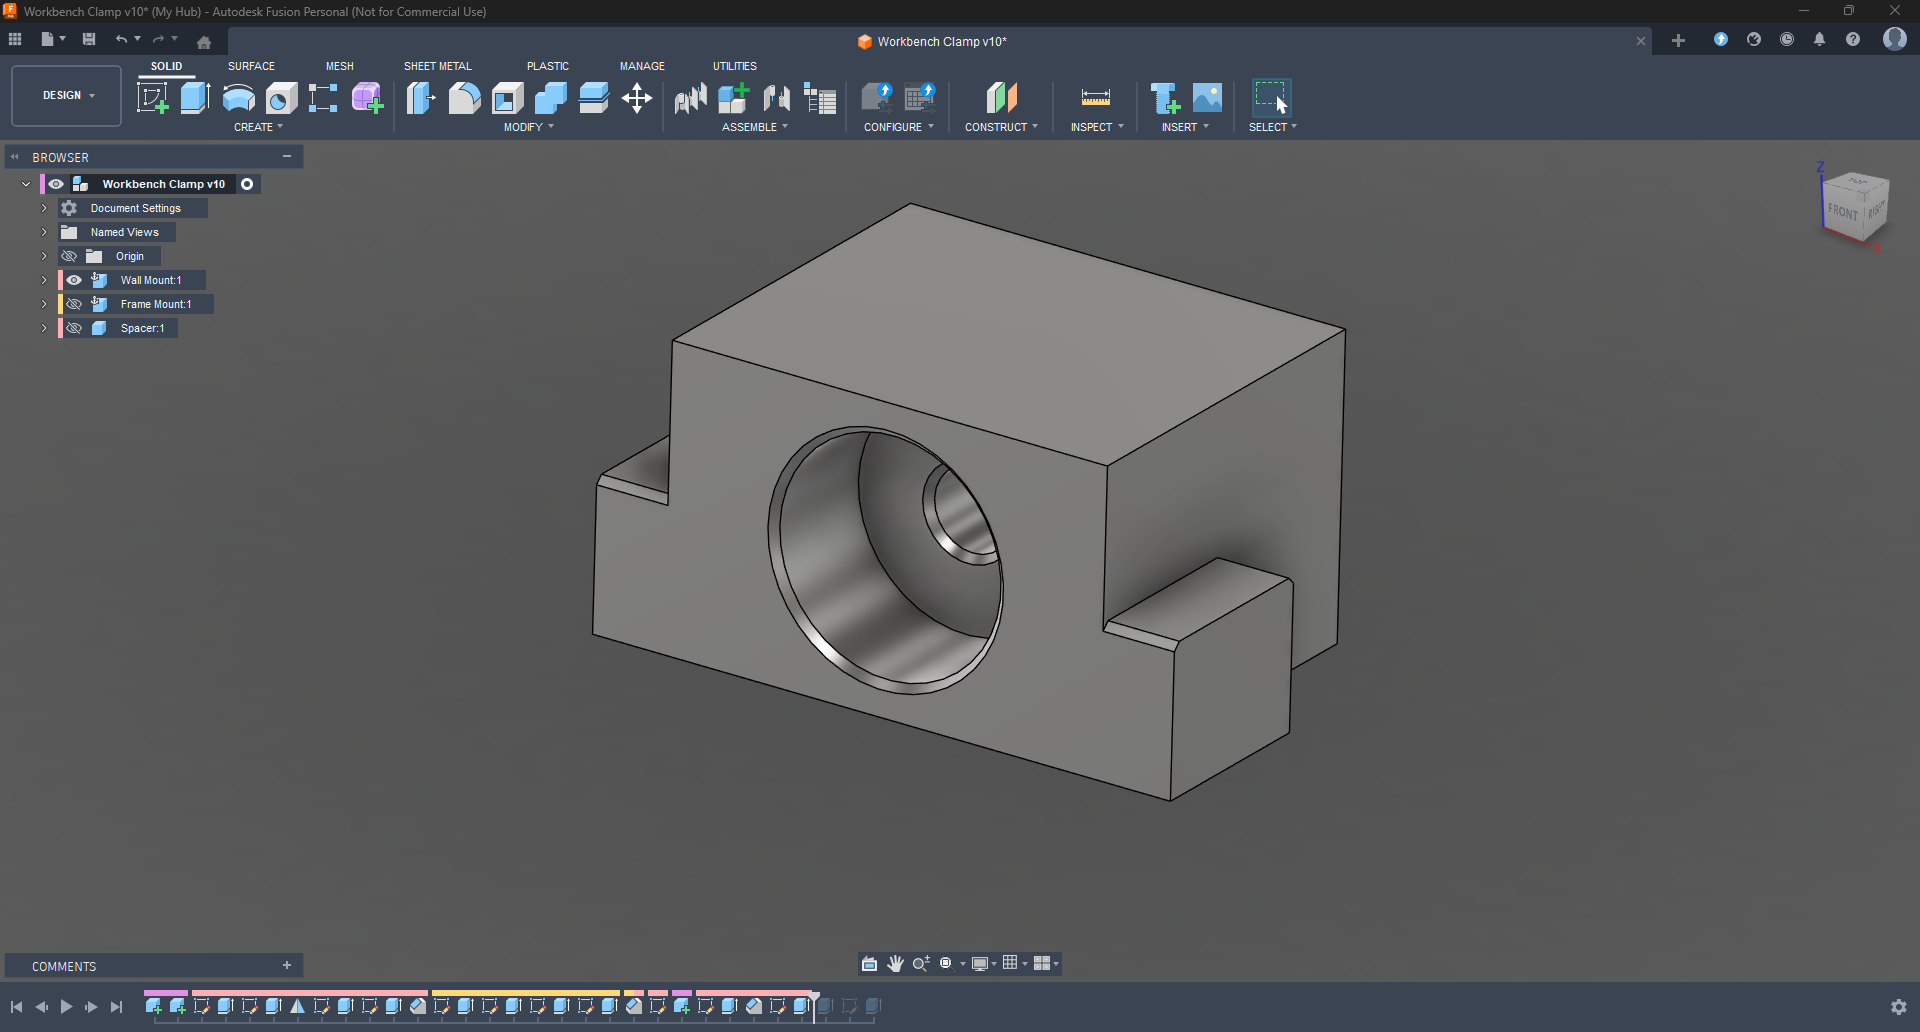
Task: Open the CONSTRUCT dropdown menu
Action: pyautogui.click(x=1001, y=127)
